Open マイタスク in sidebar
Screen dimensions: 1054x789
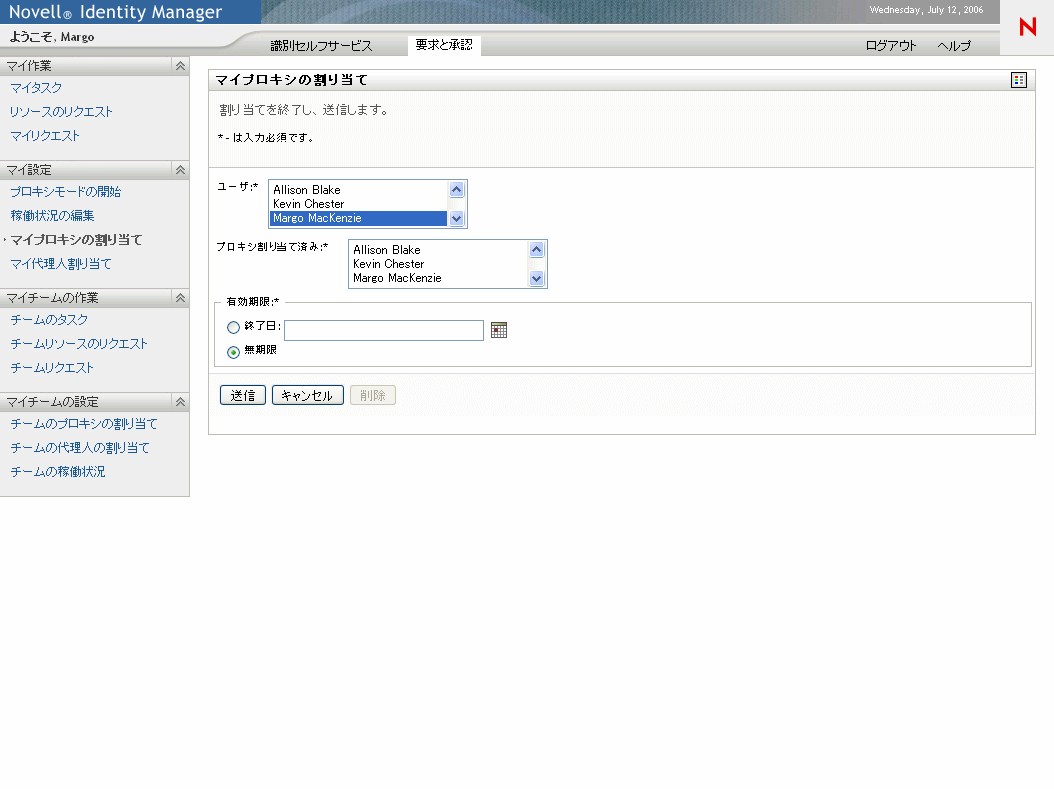coord(36,88)
